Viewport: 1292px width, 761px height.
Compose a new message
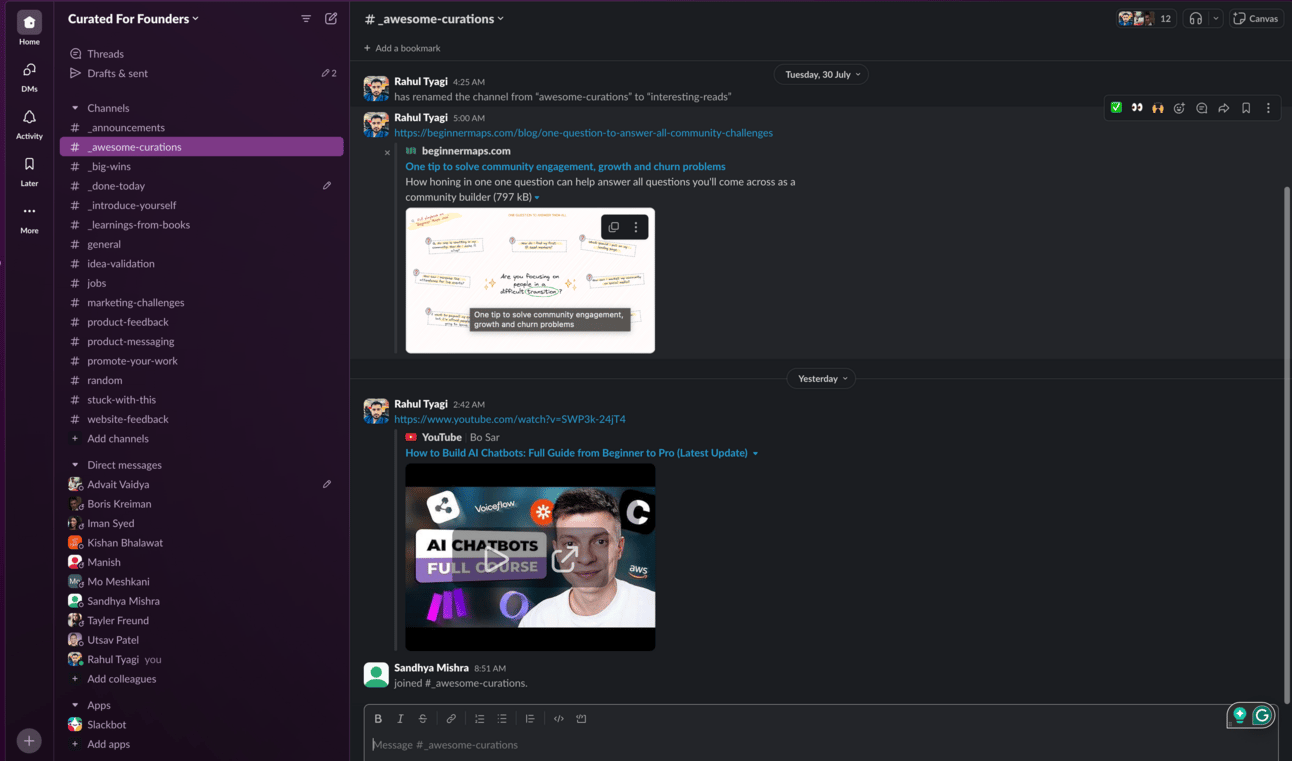click(x=331, y=19)
